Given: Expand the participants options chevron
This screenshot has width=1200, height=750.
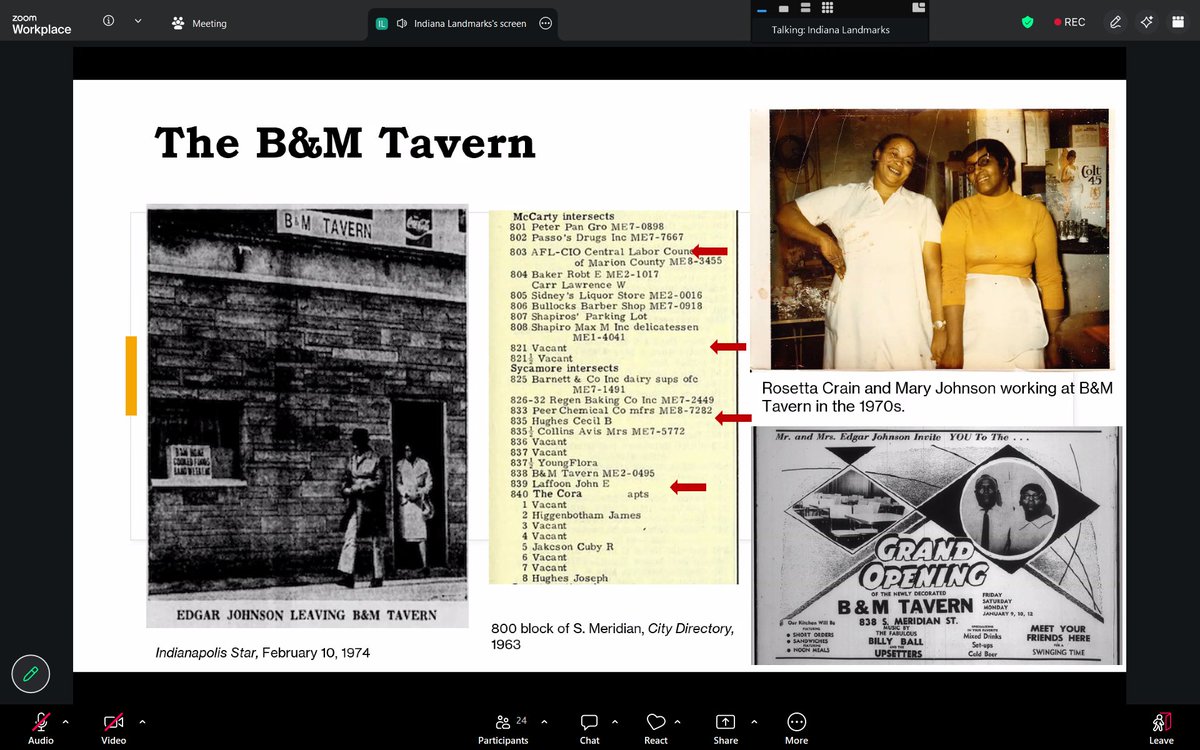Looking at the screenshot, I should (545, 721).
